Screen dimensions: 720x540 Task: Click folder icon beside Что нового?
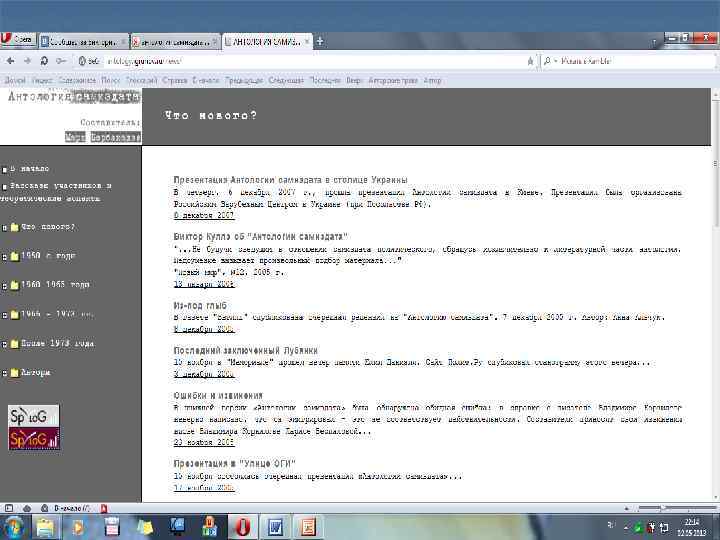[14, 227]
